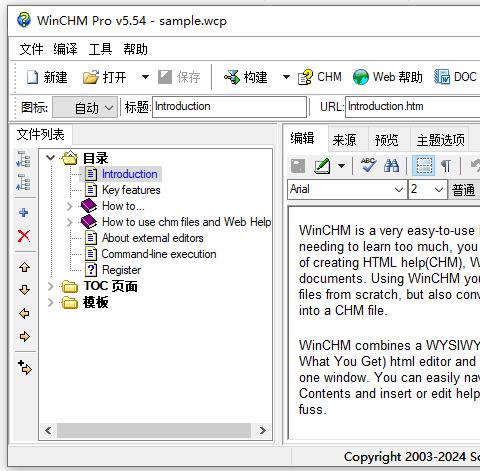Click the 标题 Introduction input field

tap(229, 107)
